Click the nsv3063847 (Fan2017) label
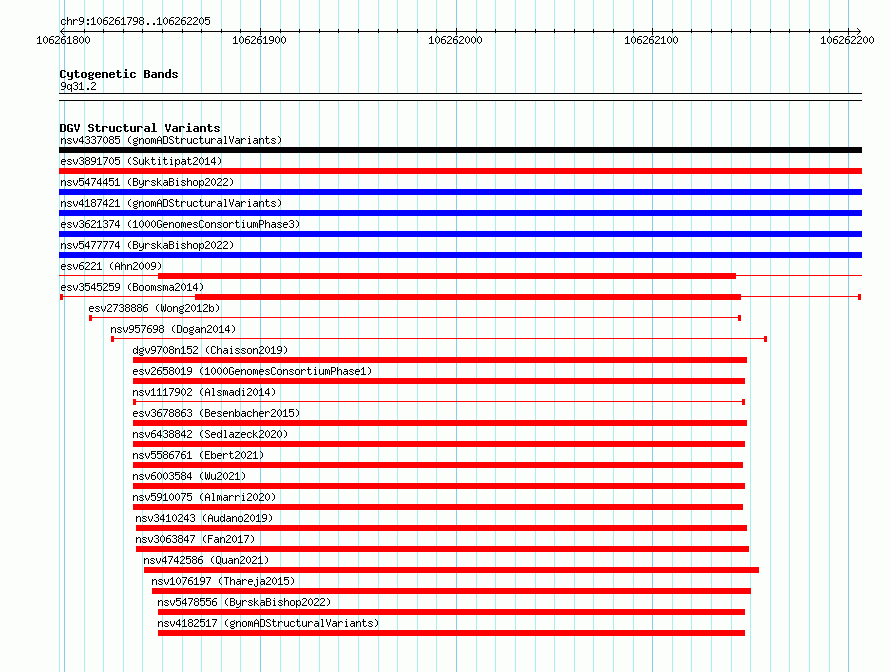 pyautogui.click(x=195, y=539)
